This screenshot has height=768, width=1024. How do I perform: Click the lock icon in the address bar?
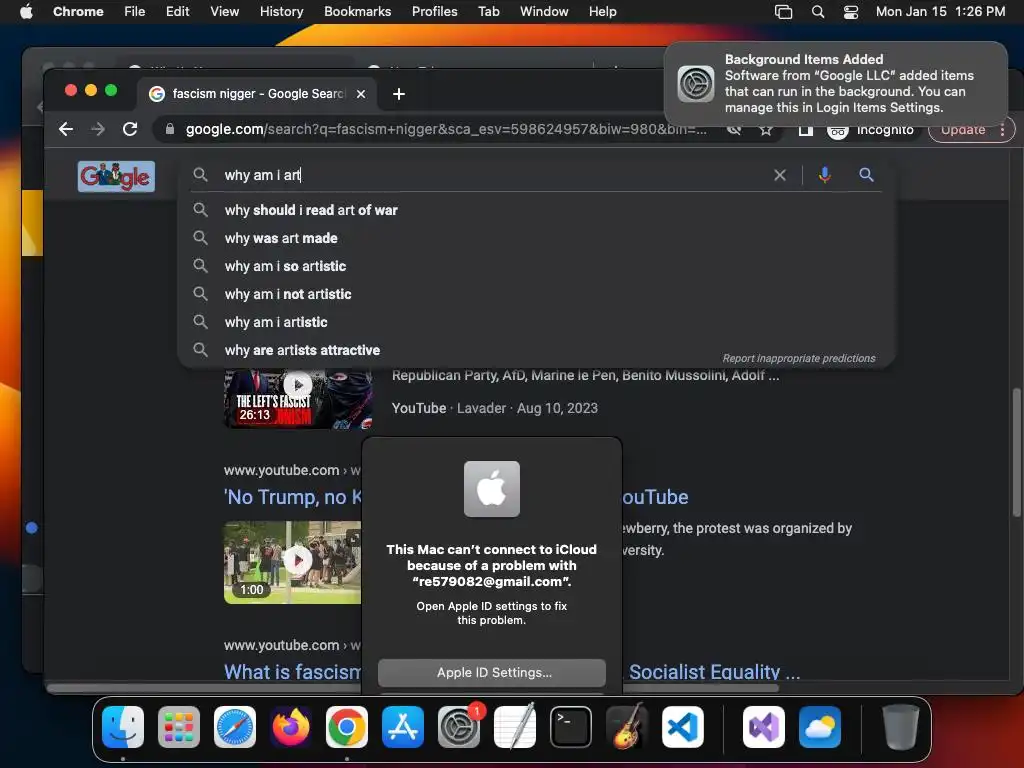pyautogui.click(x=170, y=129)
